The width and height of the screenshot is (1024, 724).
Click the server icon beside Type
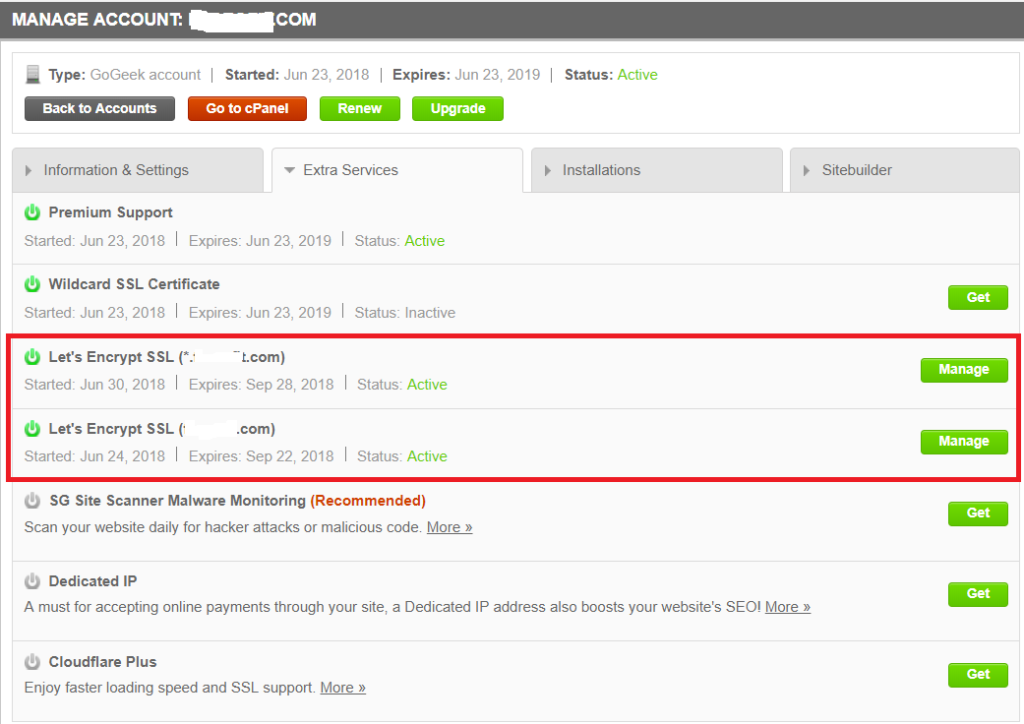point(33,75)
